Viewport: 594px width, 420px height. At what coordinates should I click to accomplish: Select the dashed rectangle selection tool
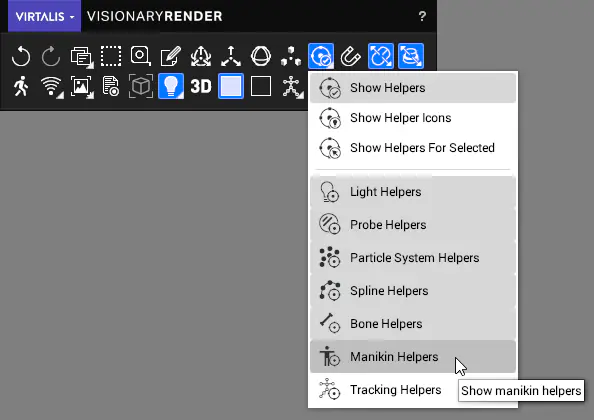click(x=111, y=56)
